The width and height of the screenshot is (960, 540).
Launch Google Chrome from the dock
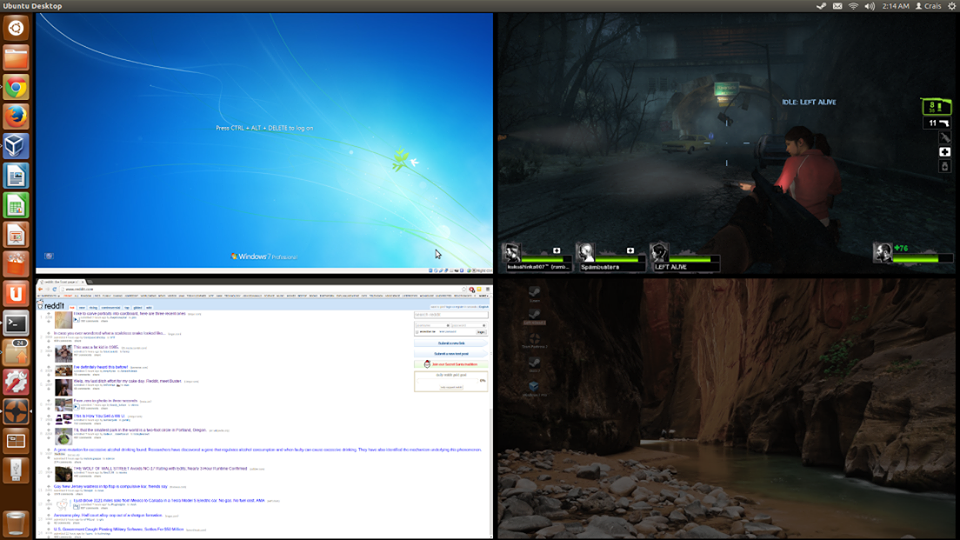click(x=16, y=88)
